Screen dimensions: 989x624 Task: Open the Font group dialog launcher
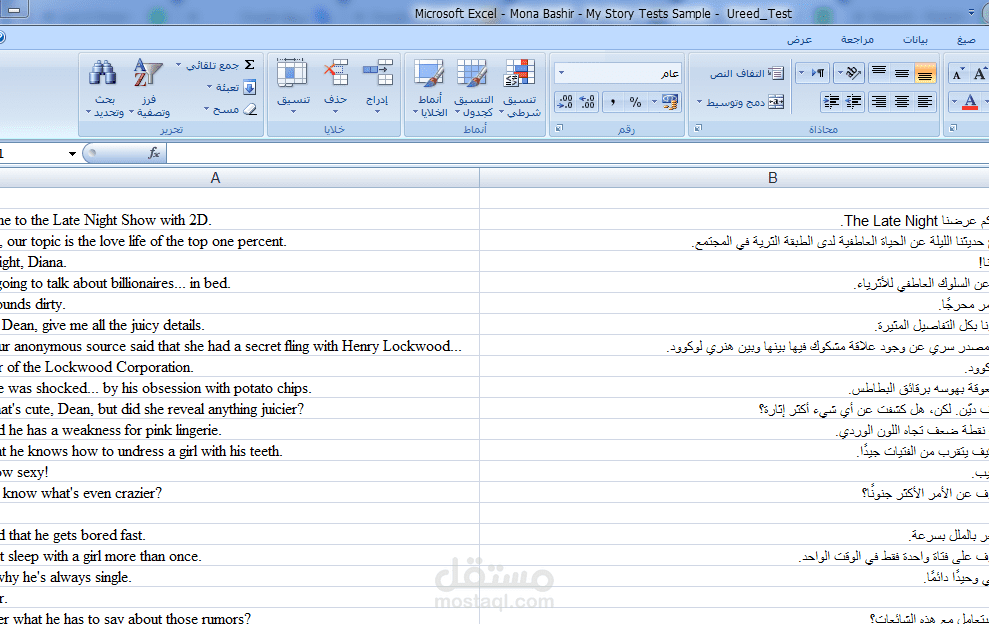click(x=953, y=128)
